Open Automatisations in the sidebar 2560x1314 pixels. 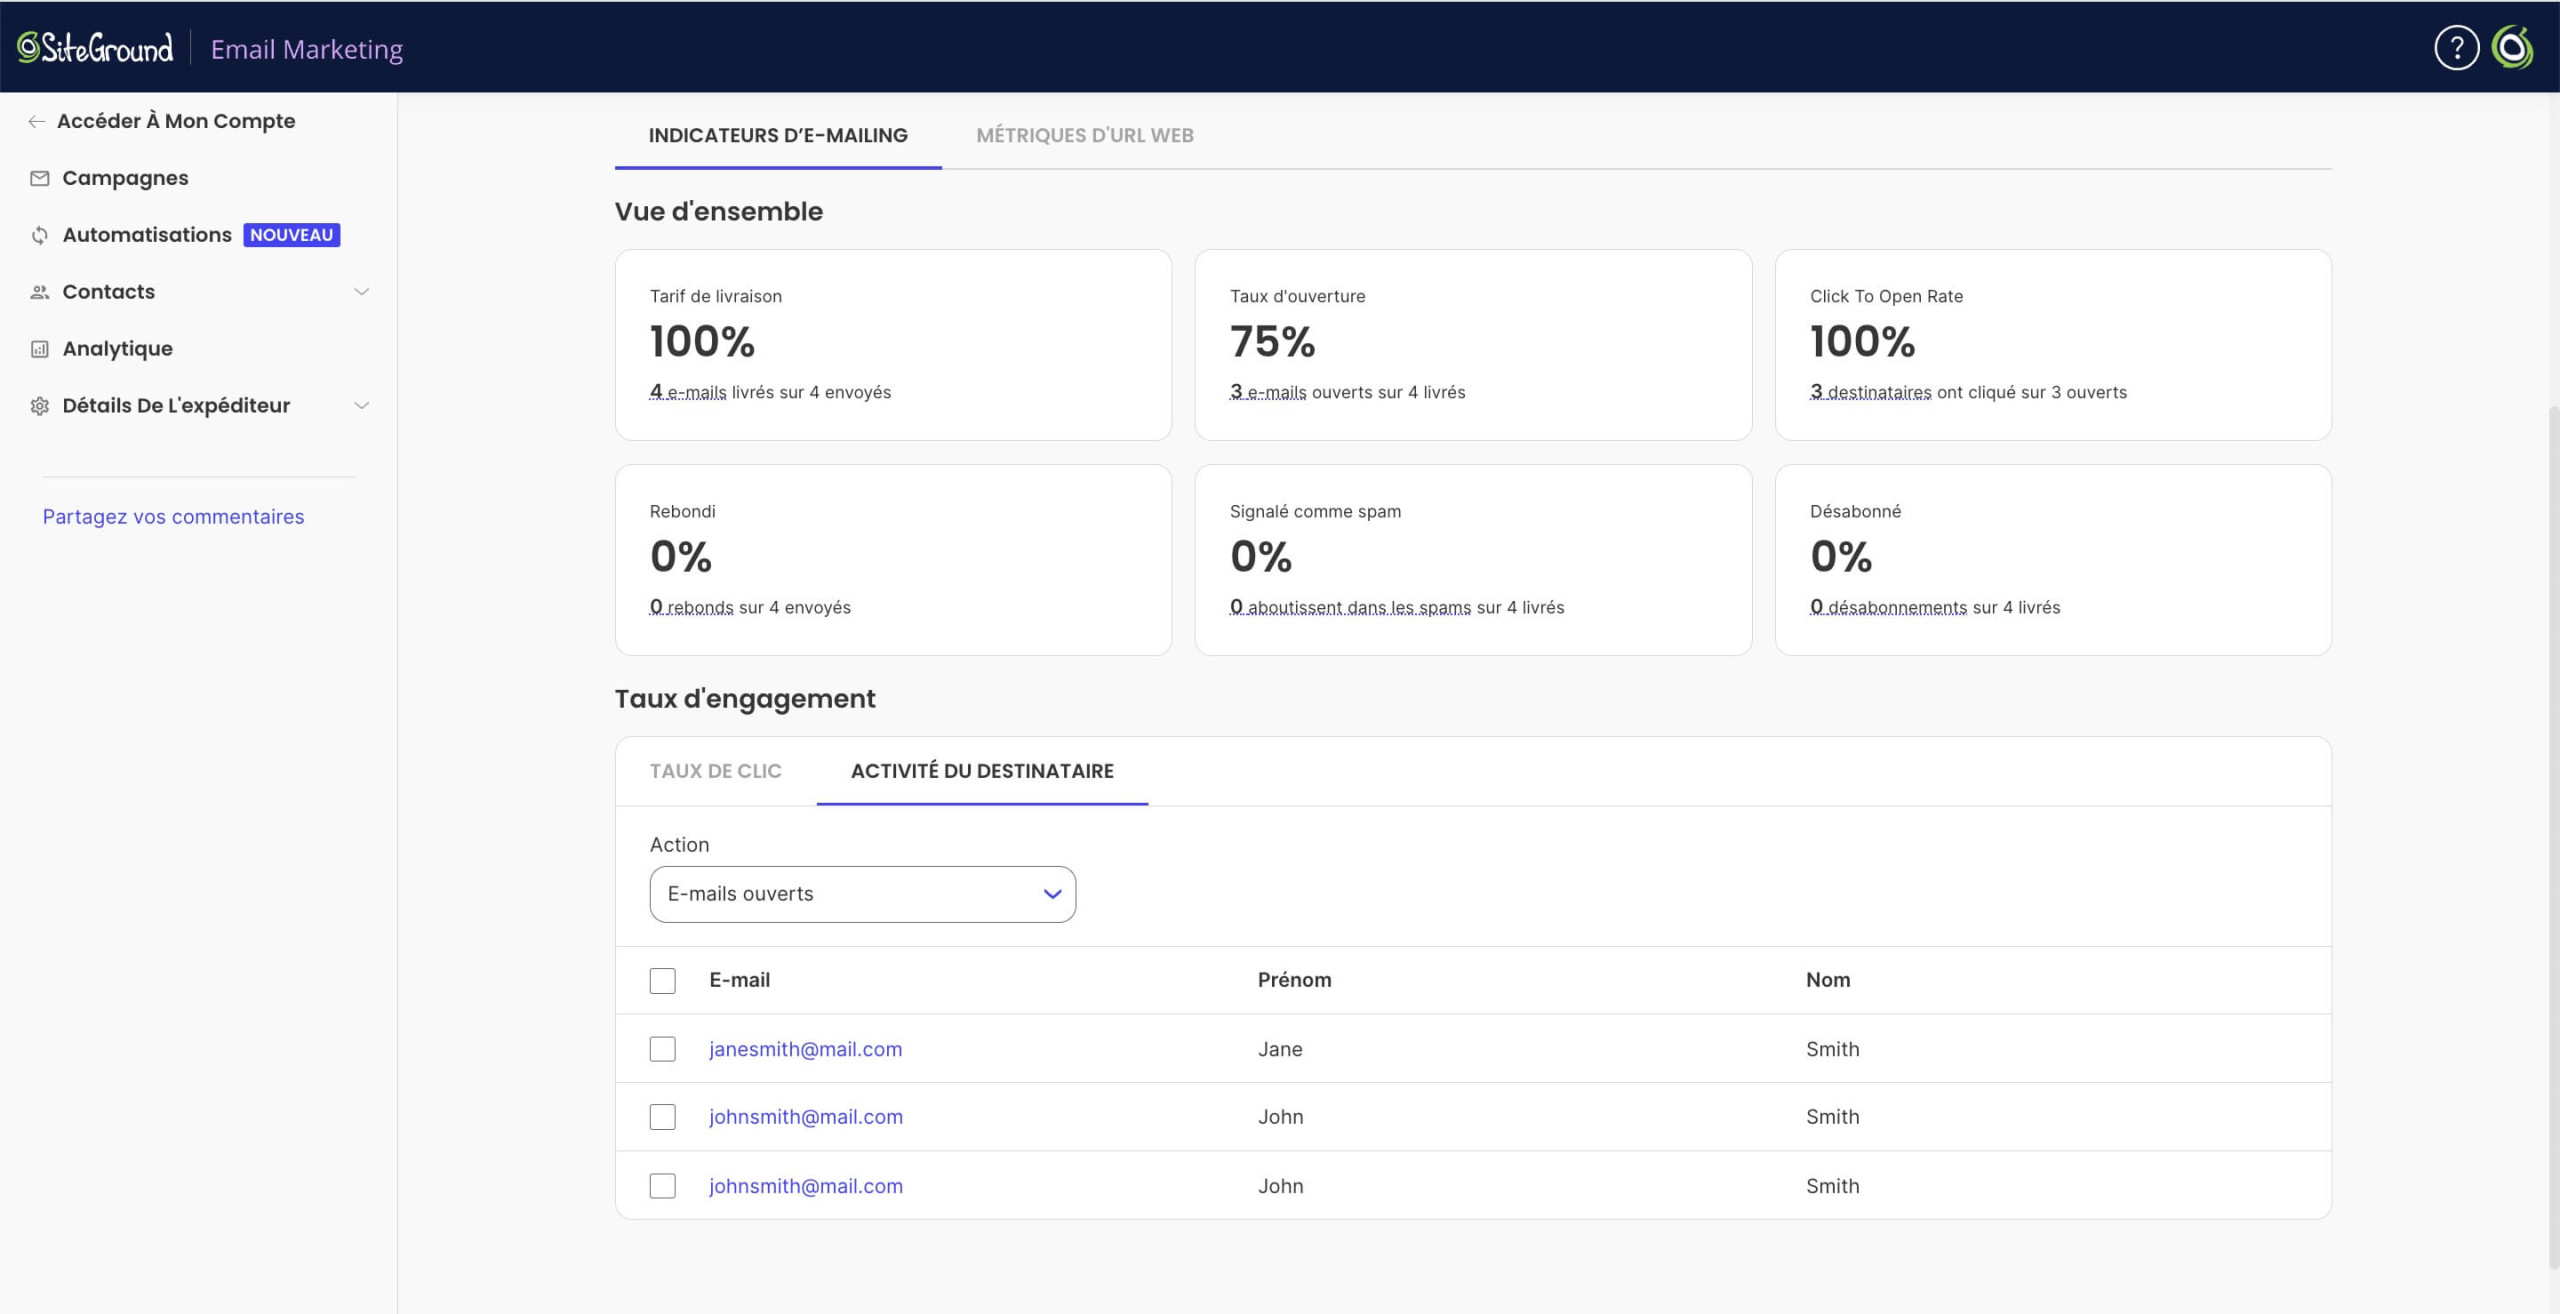[147, 235]
